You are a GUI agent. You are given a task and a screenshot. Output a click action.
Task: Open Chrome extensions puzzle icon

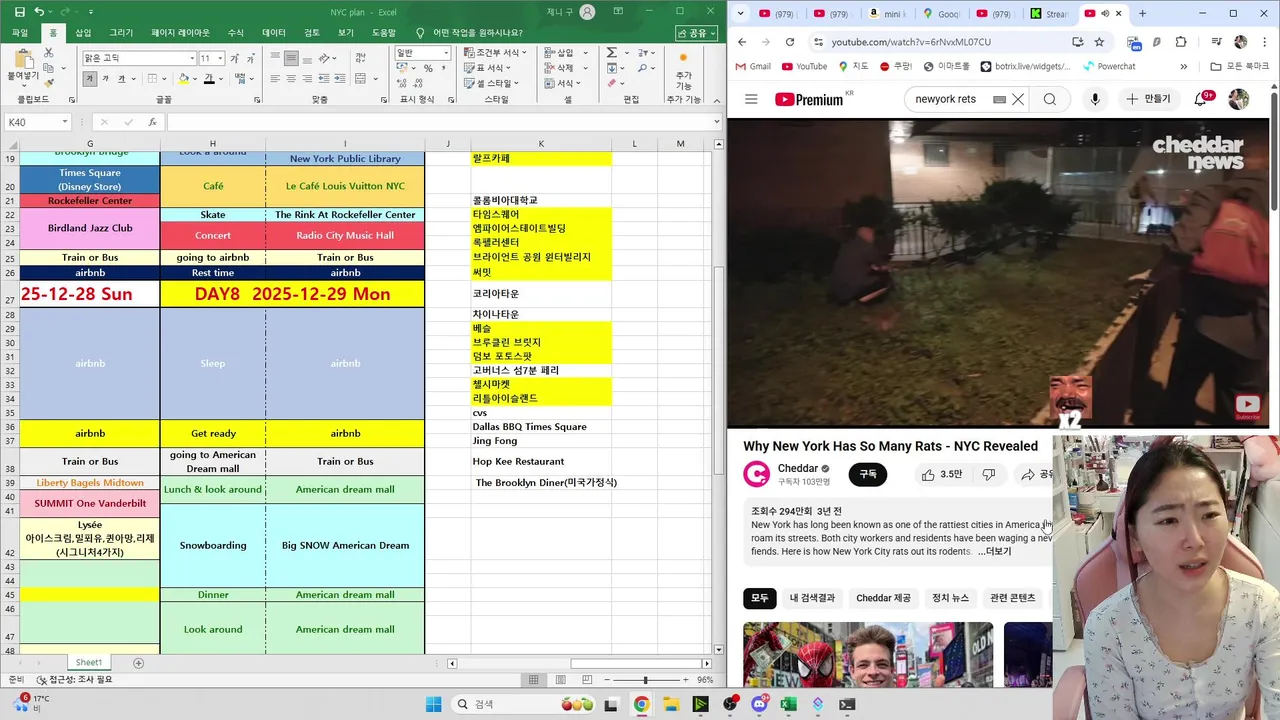coord(1181,42)
